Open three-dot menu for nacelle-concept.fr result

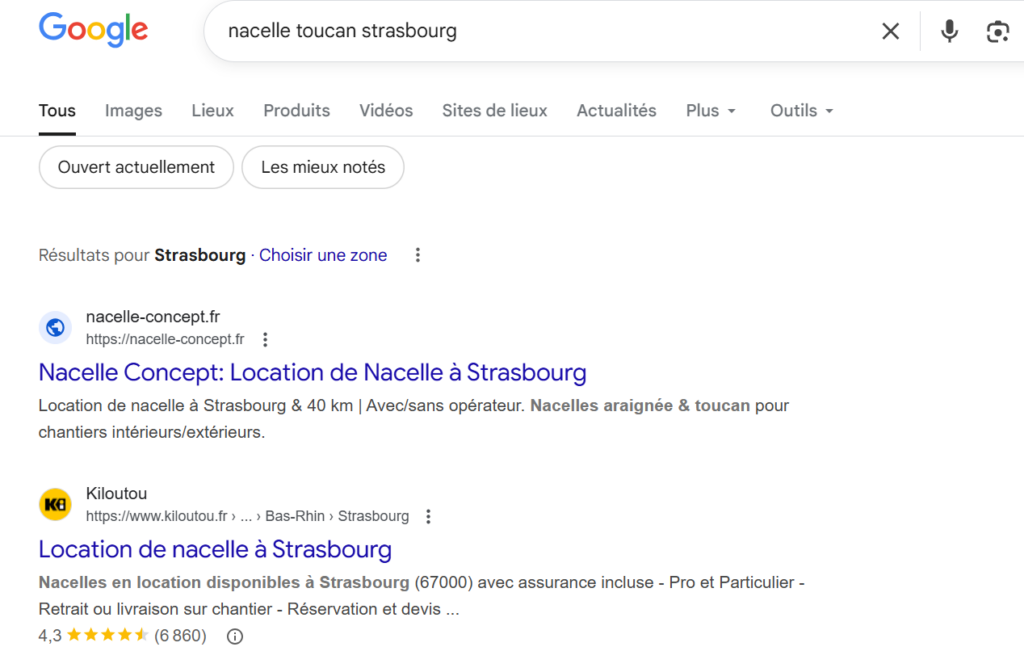(x=265, y=339)
